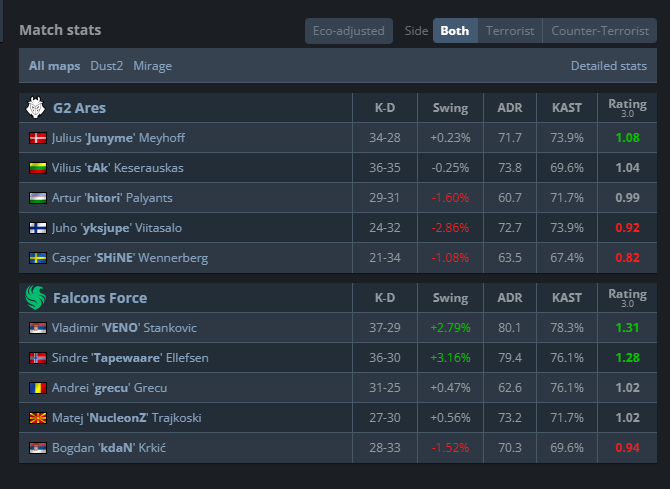Screen dimensions: 670x489
Task: Select the Both side filter
Action: tap(455, 31)
